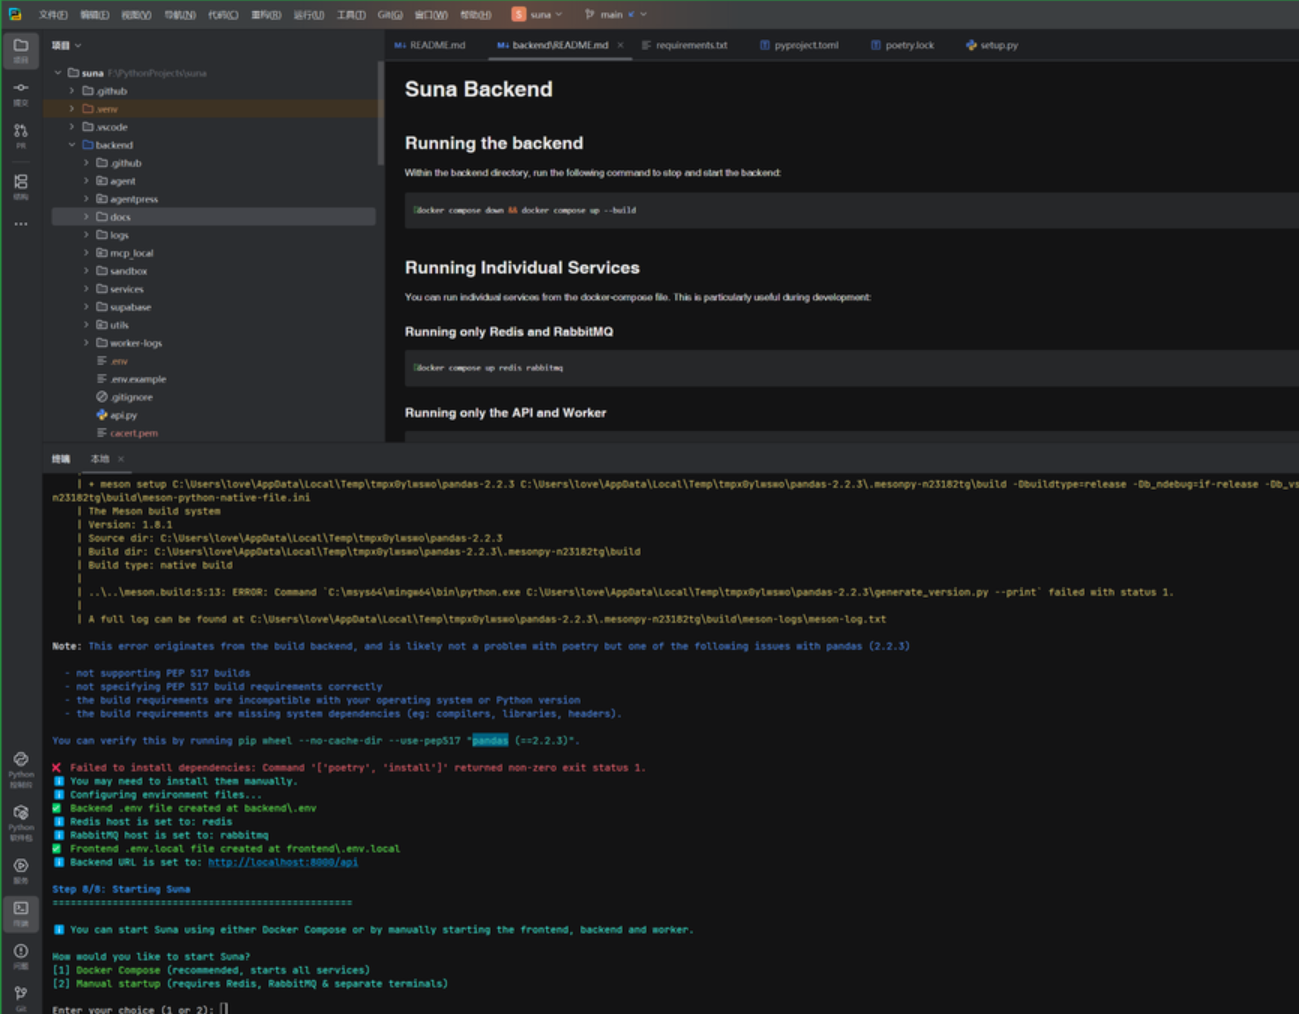Open the Commit tool window
Image resolution: width=1299 pixels, height=1014 pixels.
click(20, 93)
